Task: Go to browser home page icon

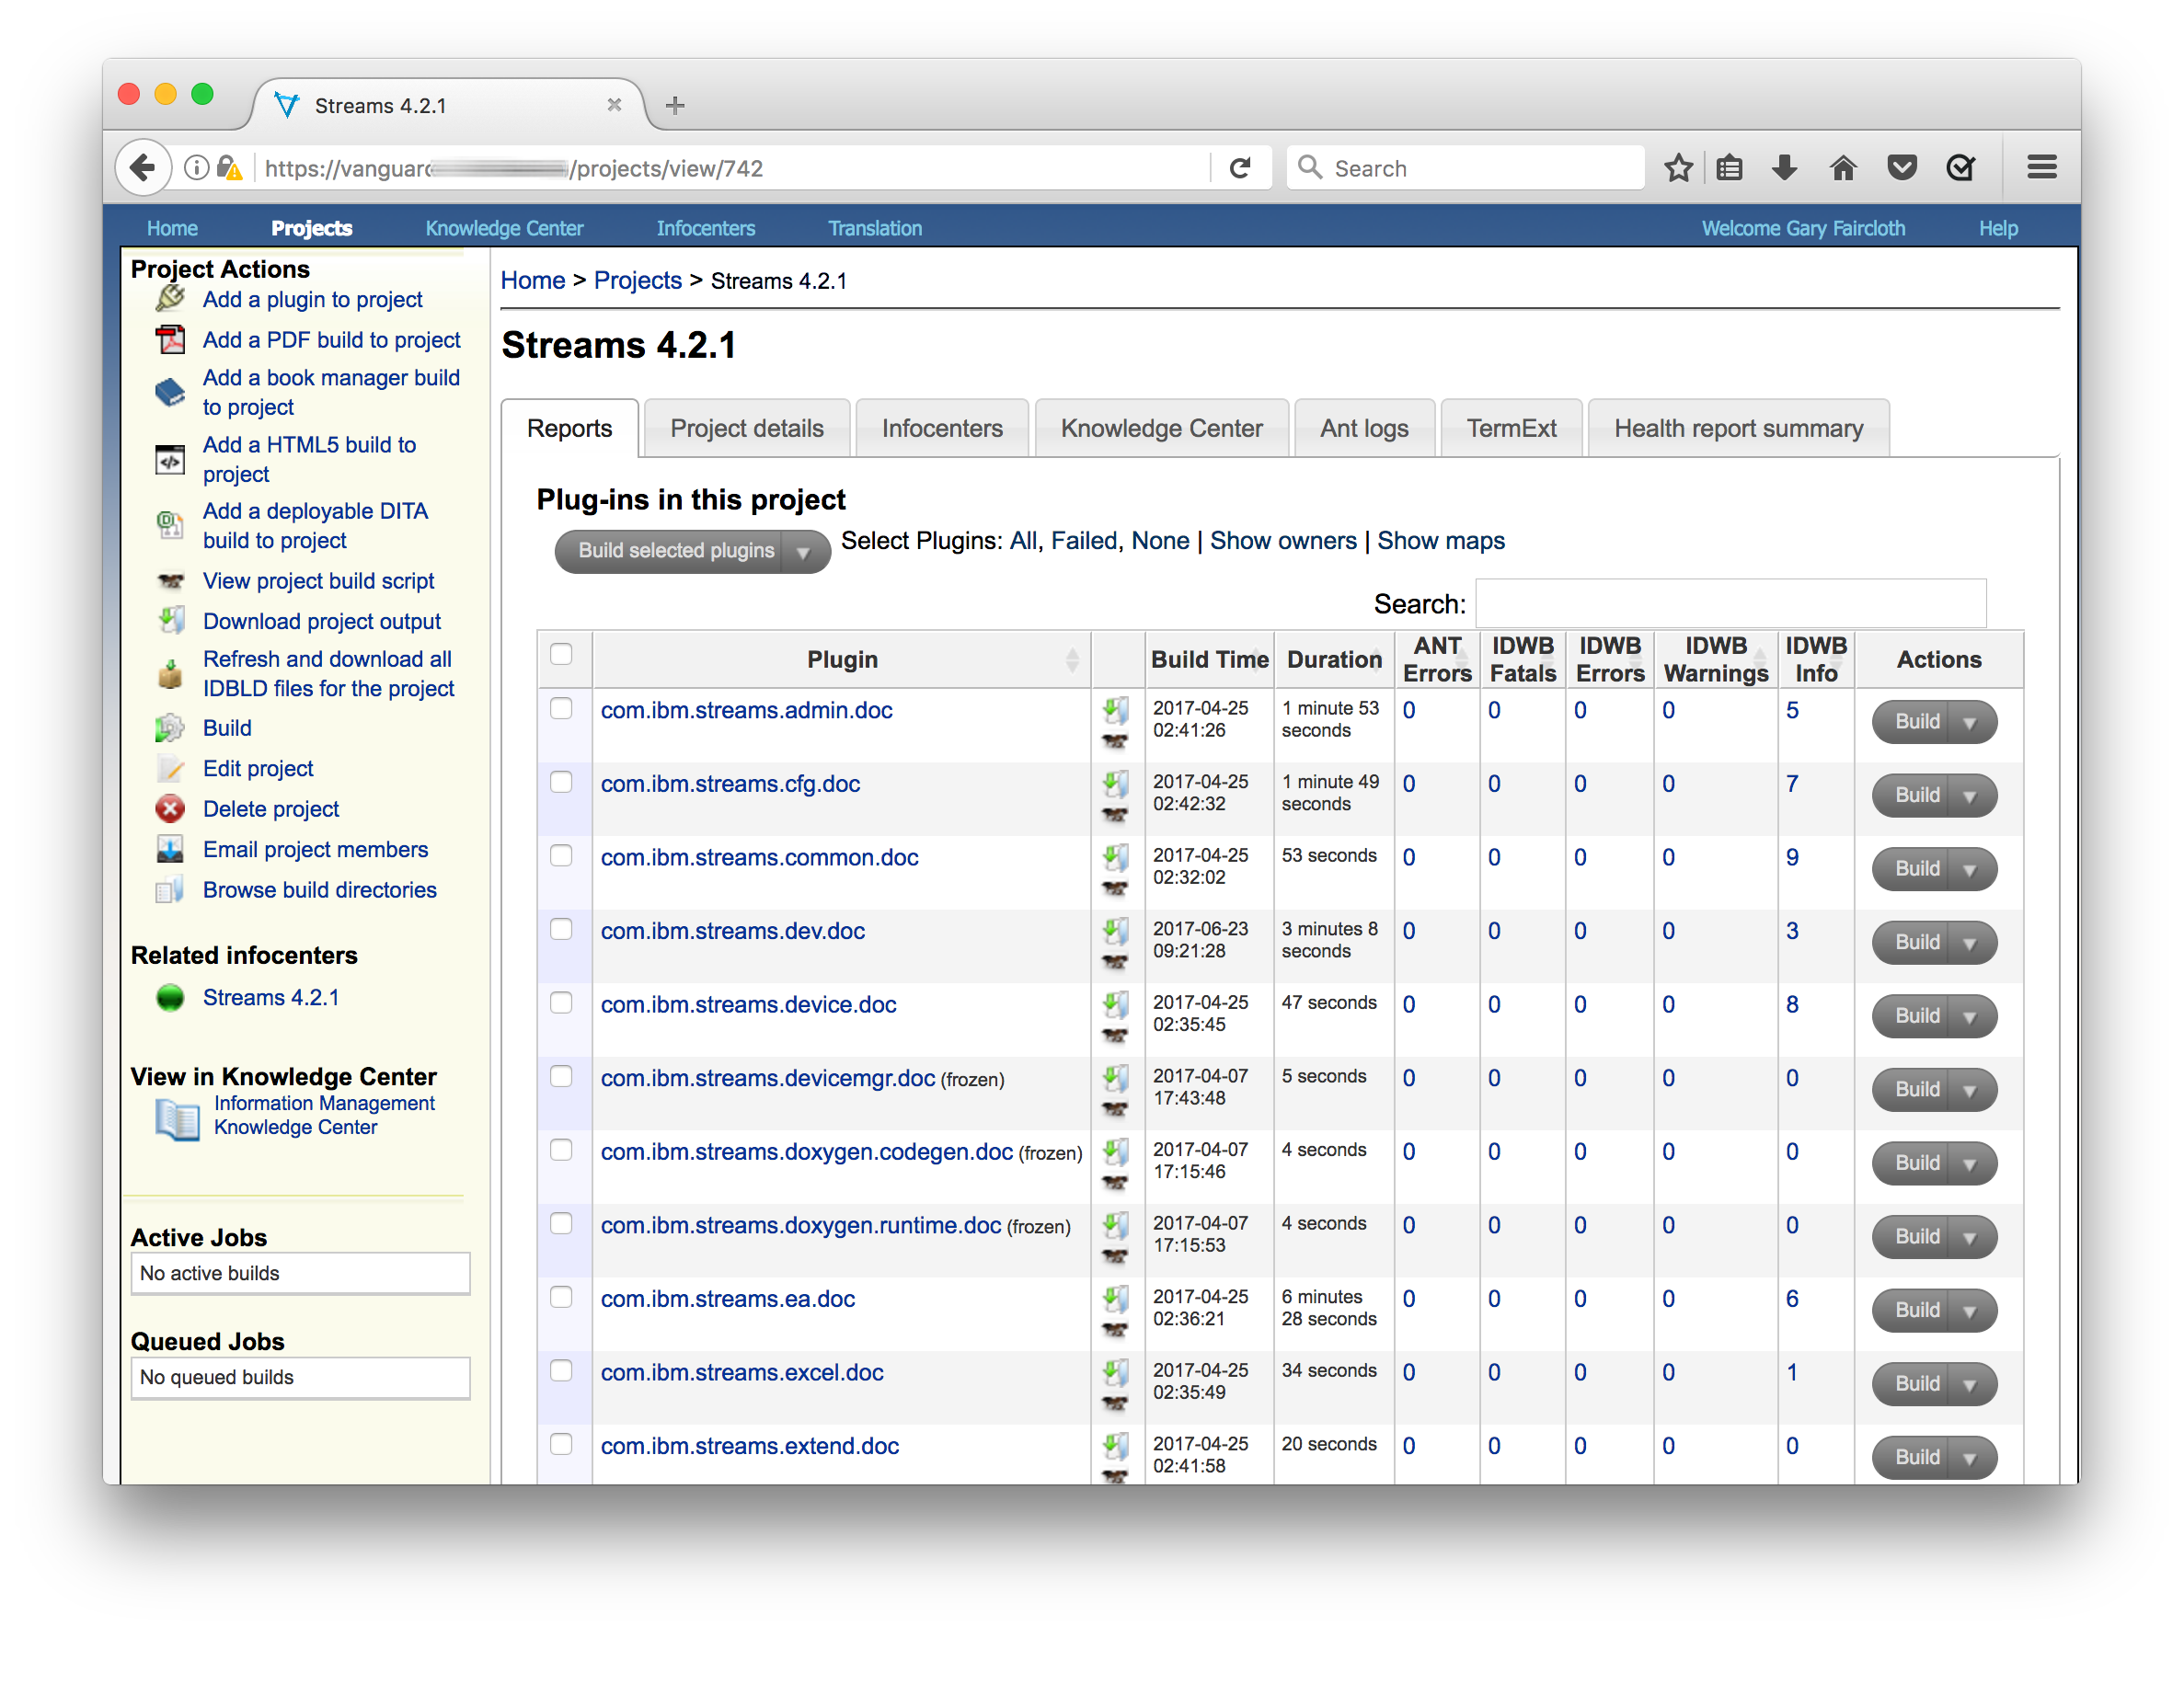Action: (x=1843, y=168)
